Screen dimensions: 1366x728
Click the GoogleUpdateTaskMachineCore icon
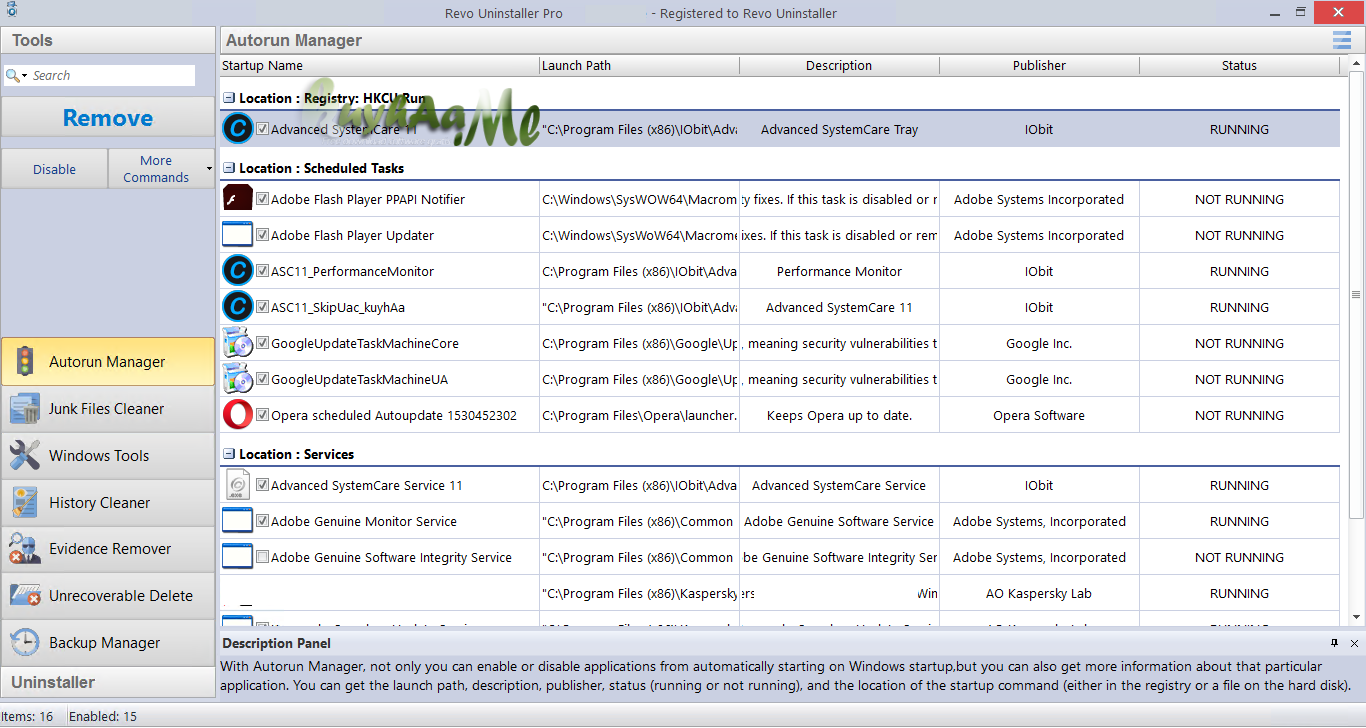pyautogui.click(x=237, y=343)
